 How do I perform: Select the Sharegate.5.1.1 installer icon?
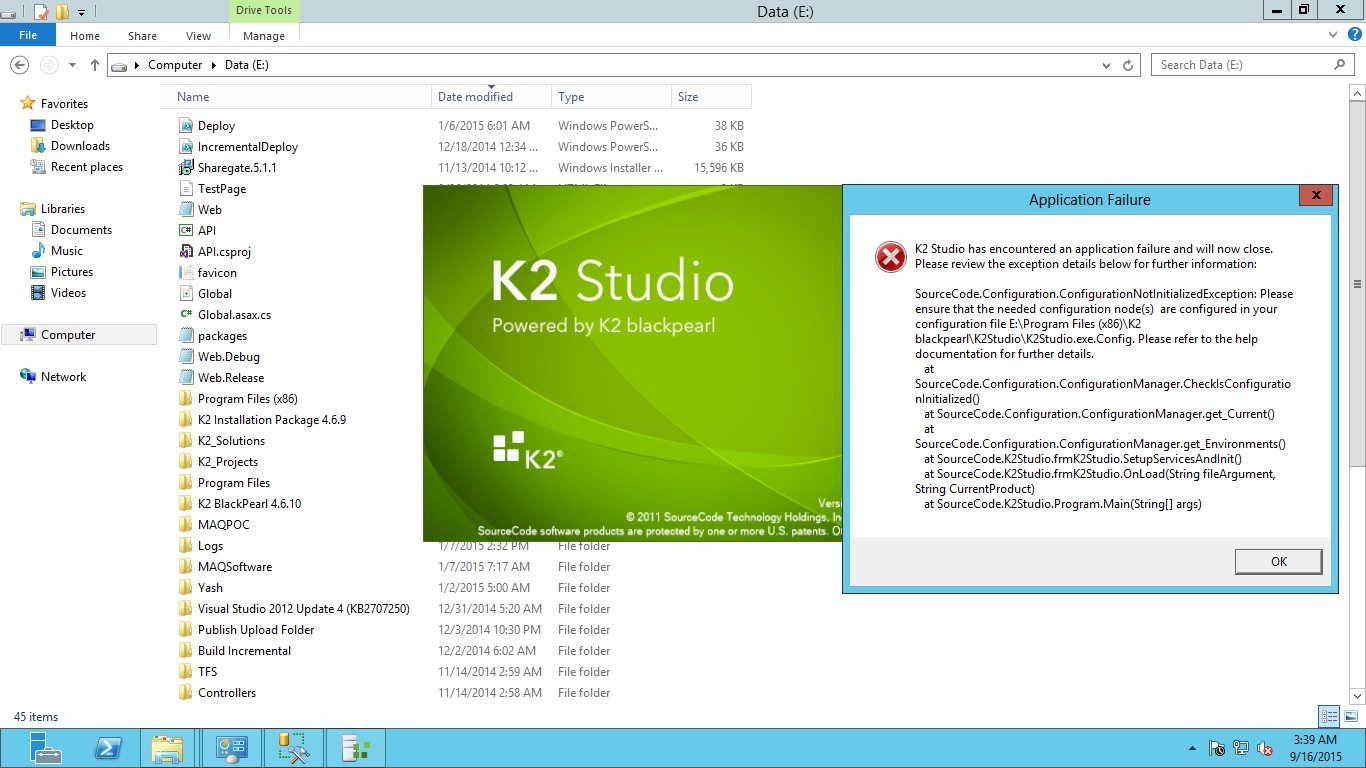tap(185, 168)
